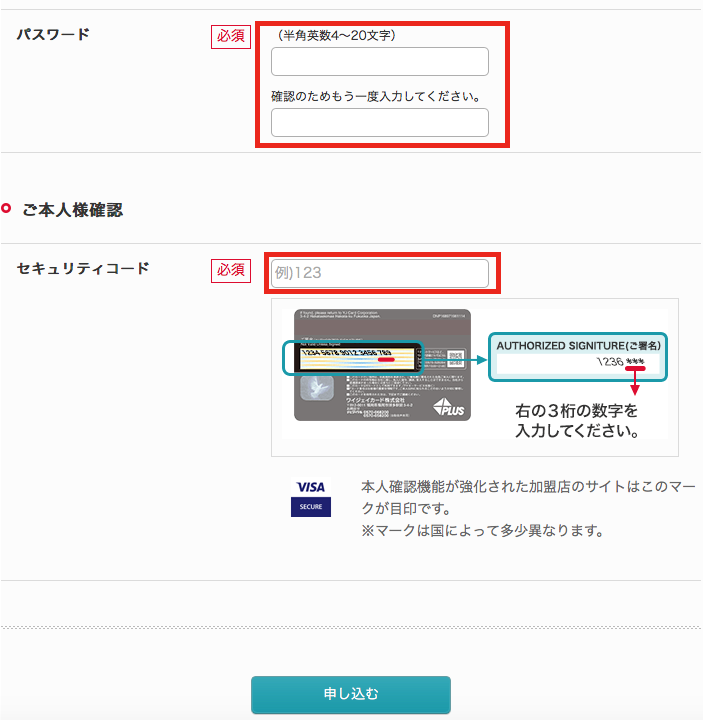Click the パスワード field label
The height and width of the screenshot is (720, 703).
pyautogui.click(x=53, y=34)
